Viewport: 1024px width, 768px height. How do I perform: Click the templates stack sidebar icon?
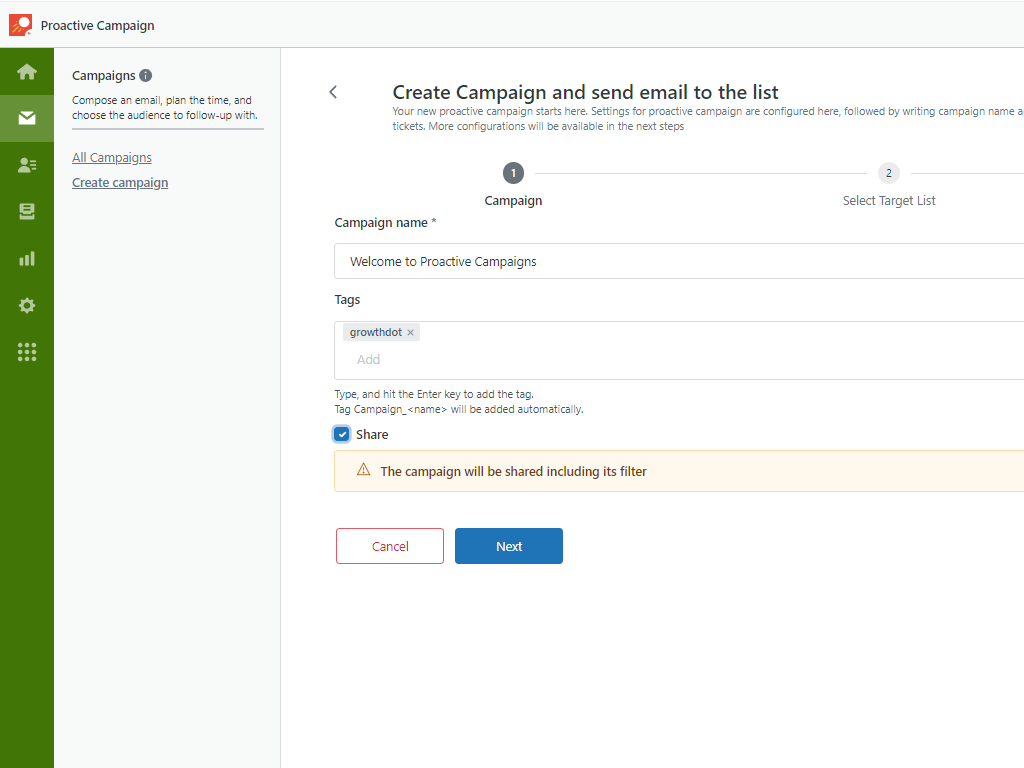(x=27, y=212)
